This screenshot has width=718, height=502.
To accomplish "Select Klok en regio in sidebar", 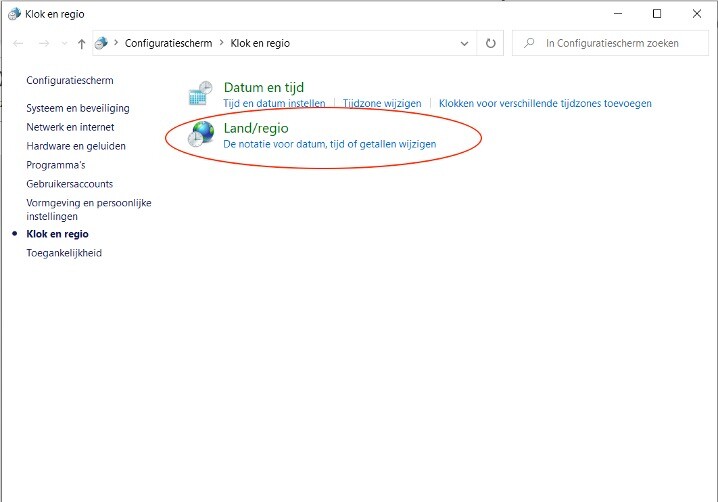I will [57, 234].
